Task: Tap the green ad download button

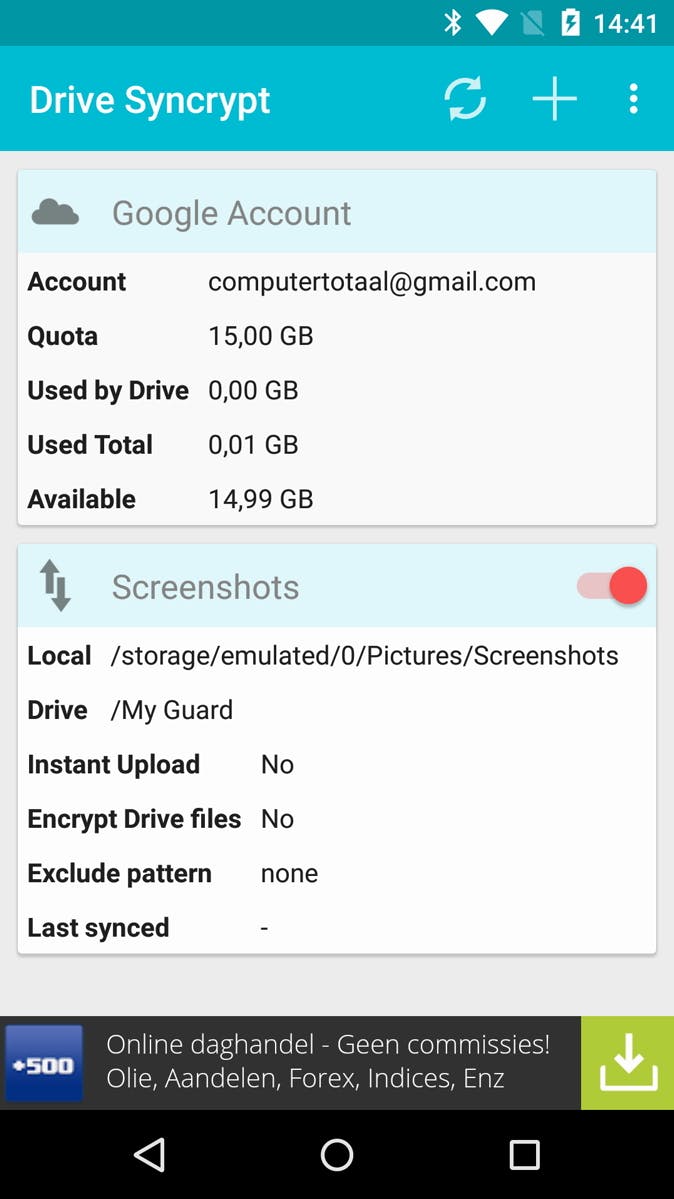Action: point(628,1062)
